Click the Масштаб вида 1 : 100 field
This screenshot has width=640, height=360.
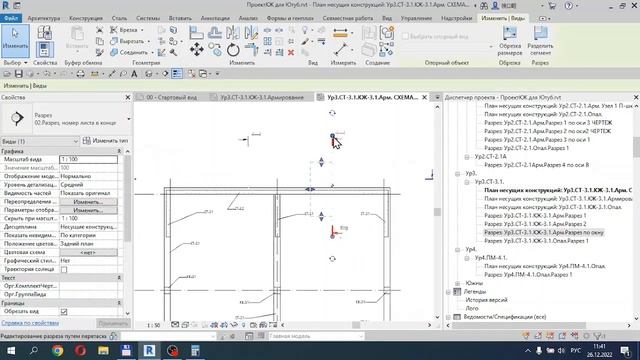tap(89, 159)
